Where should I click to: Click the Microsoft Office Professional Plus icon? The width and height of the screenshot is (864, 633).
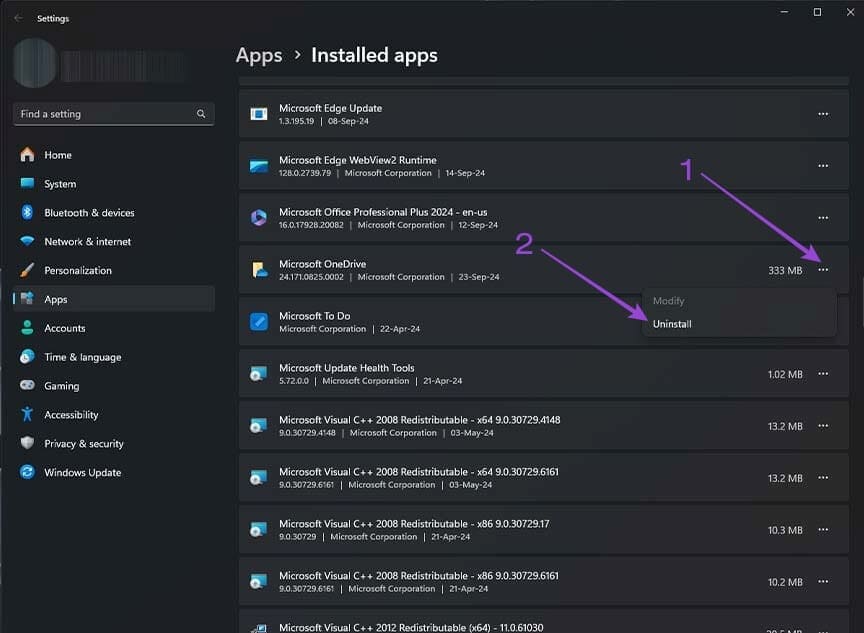tap(258, 218)
